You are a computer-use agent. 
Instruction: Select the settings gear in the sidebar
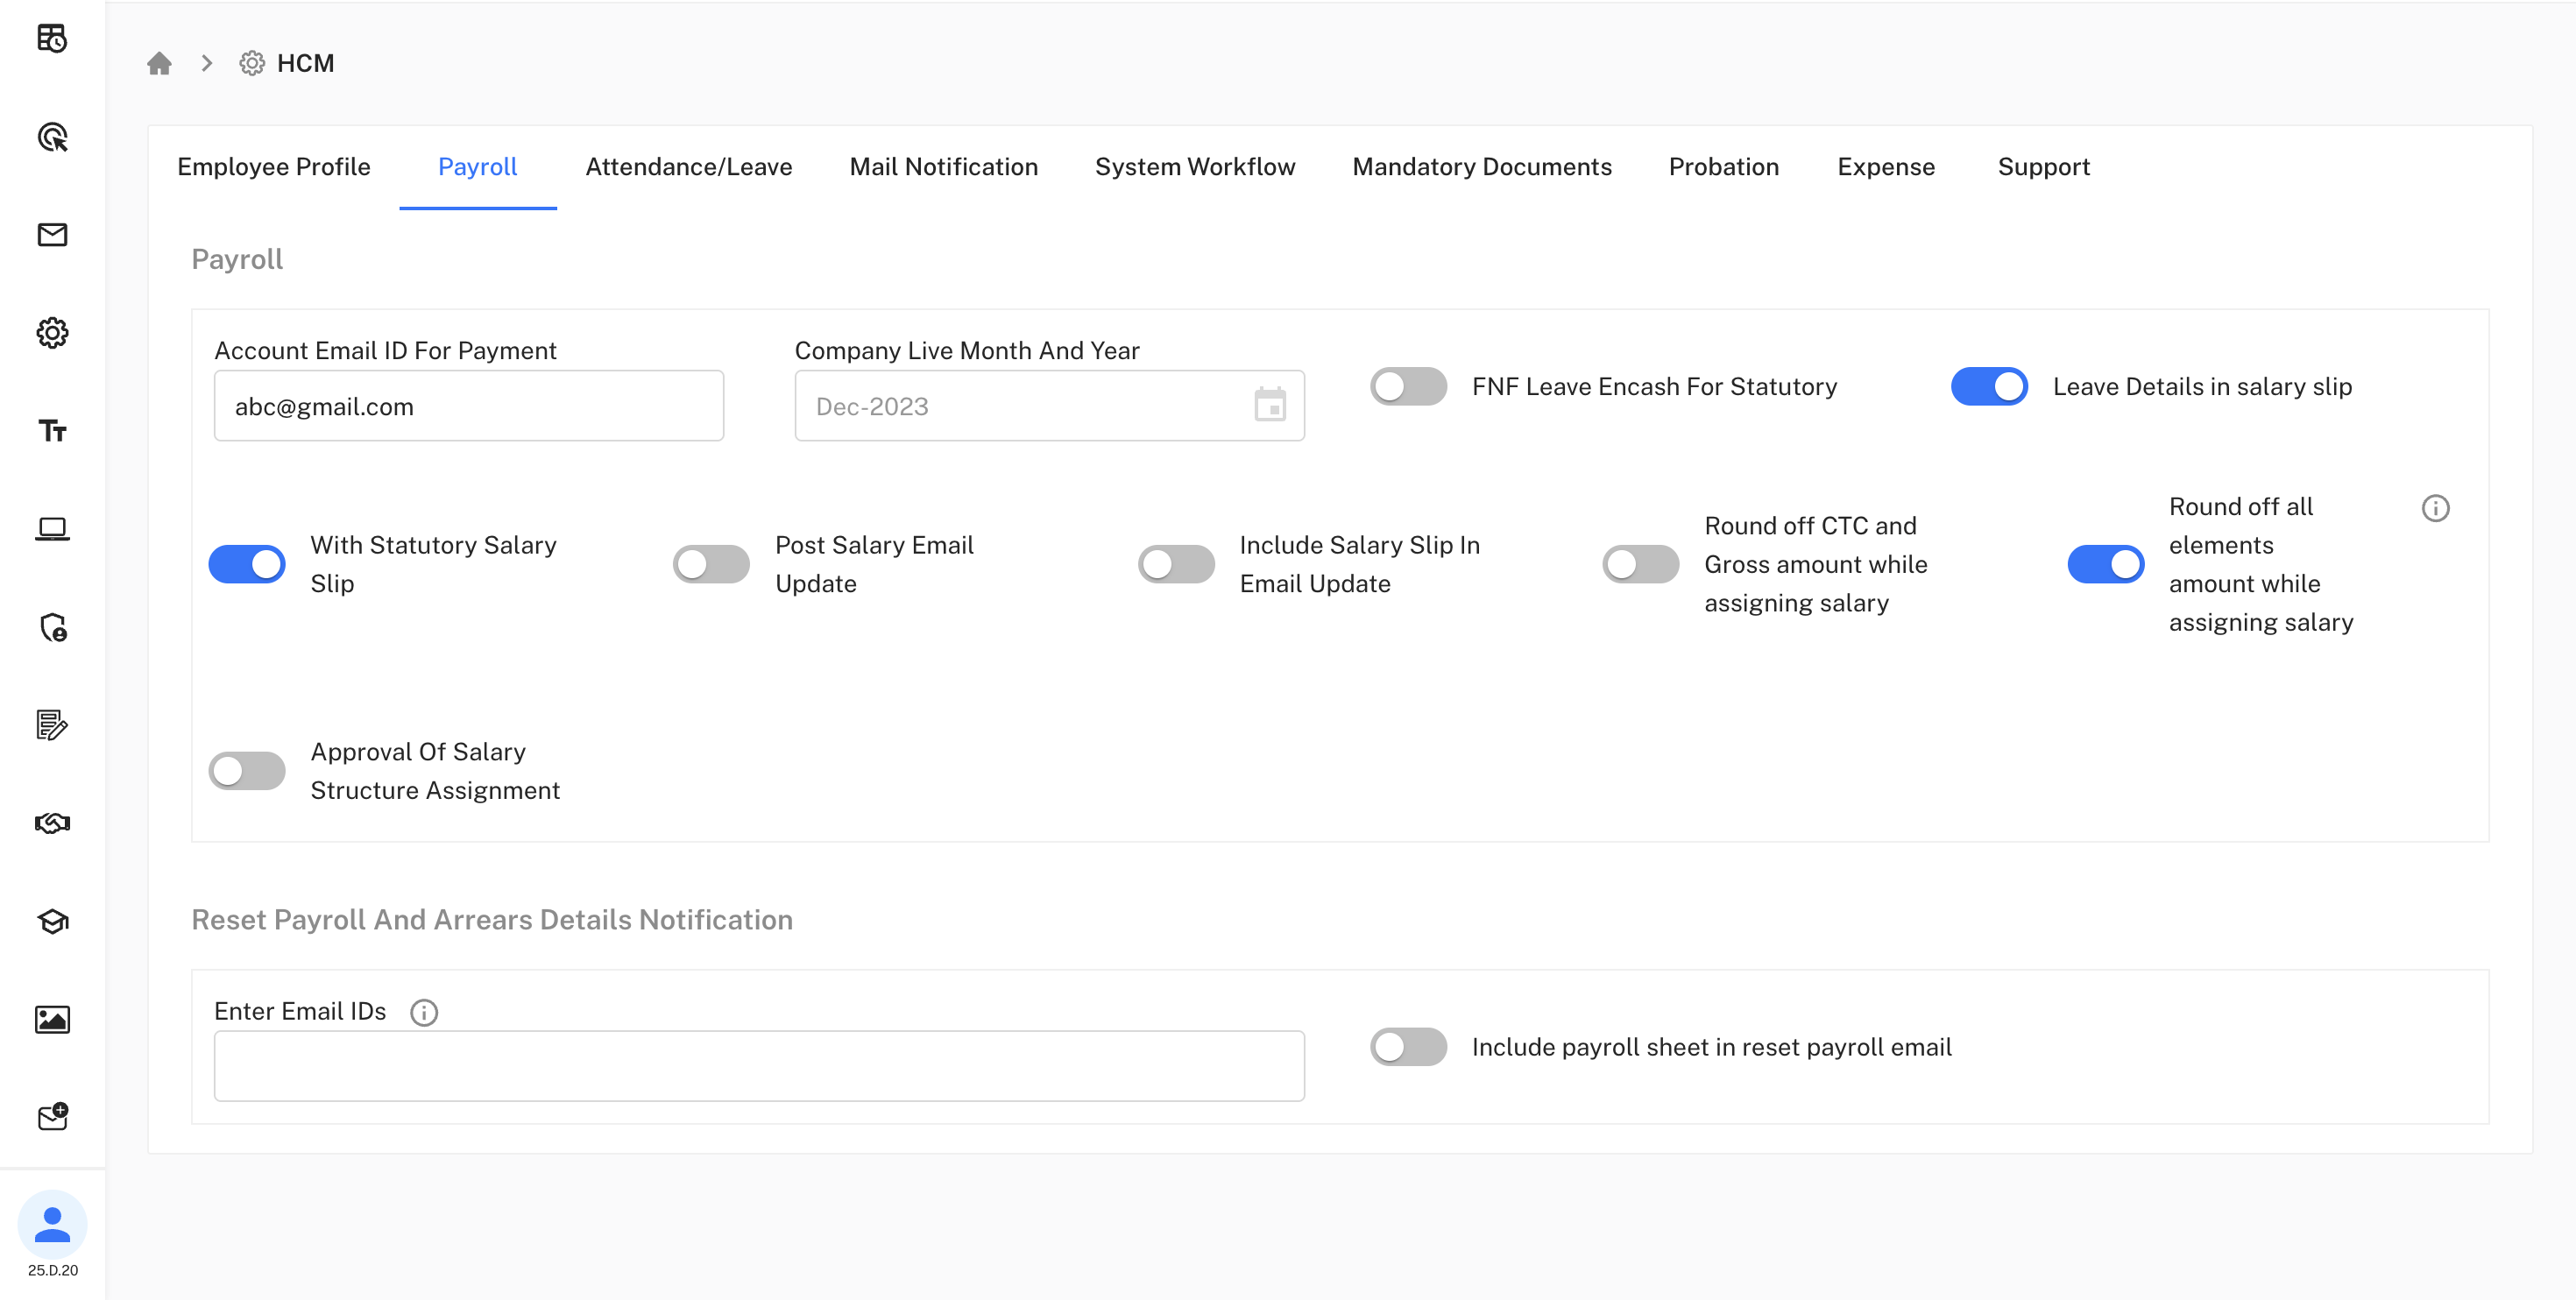click(52, 333)
